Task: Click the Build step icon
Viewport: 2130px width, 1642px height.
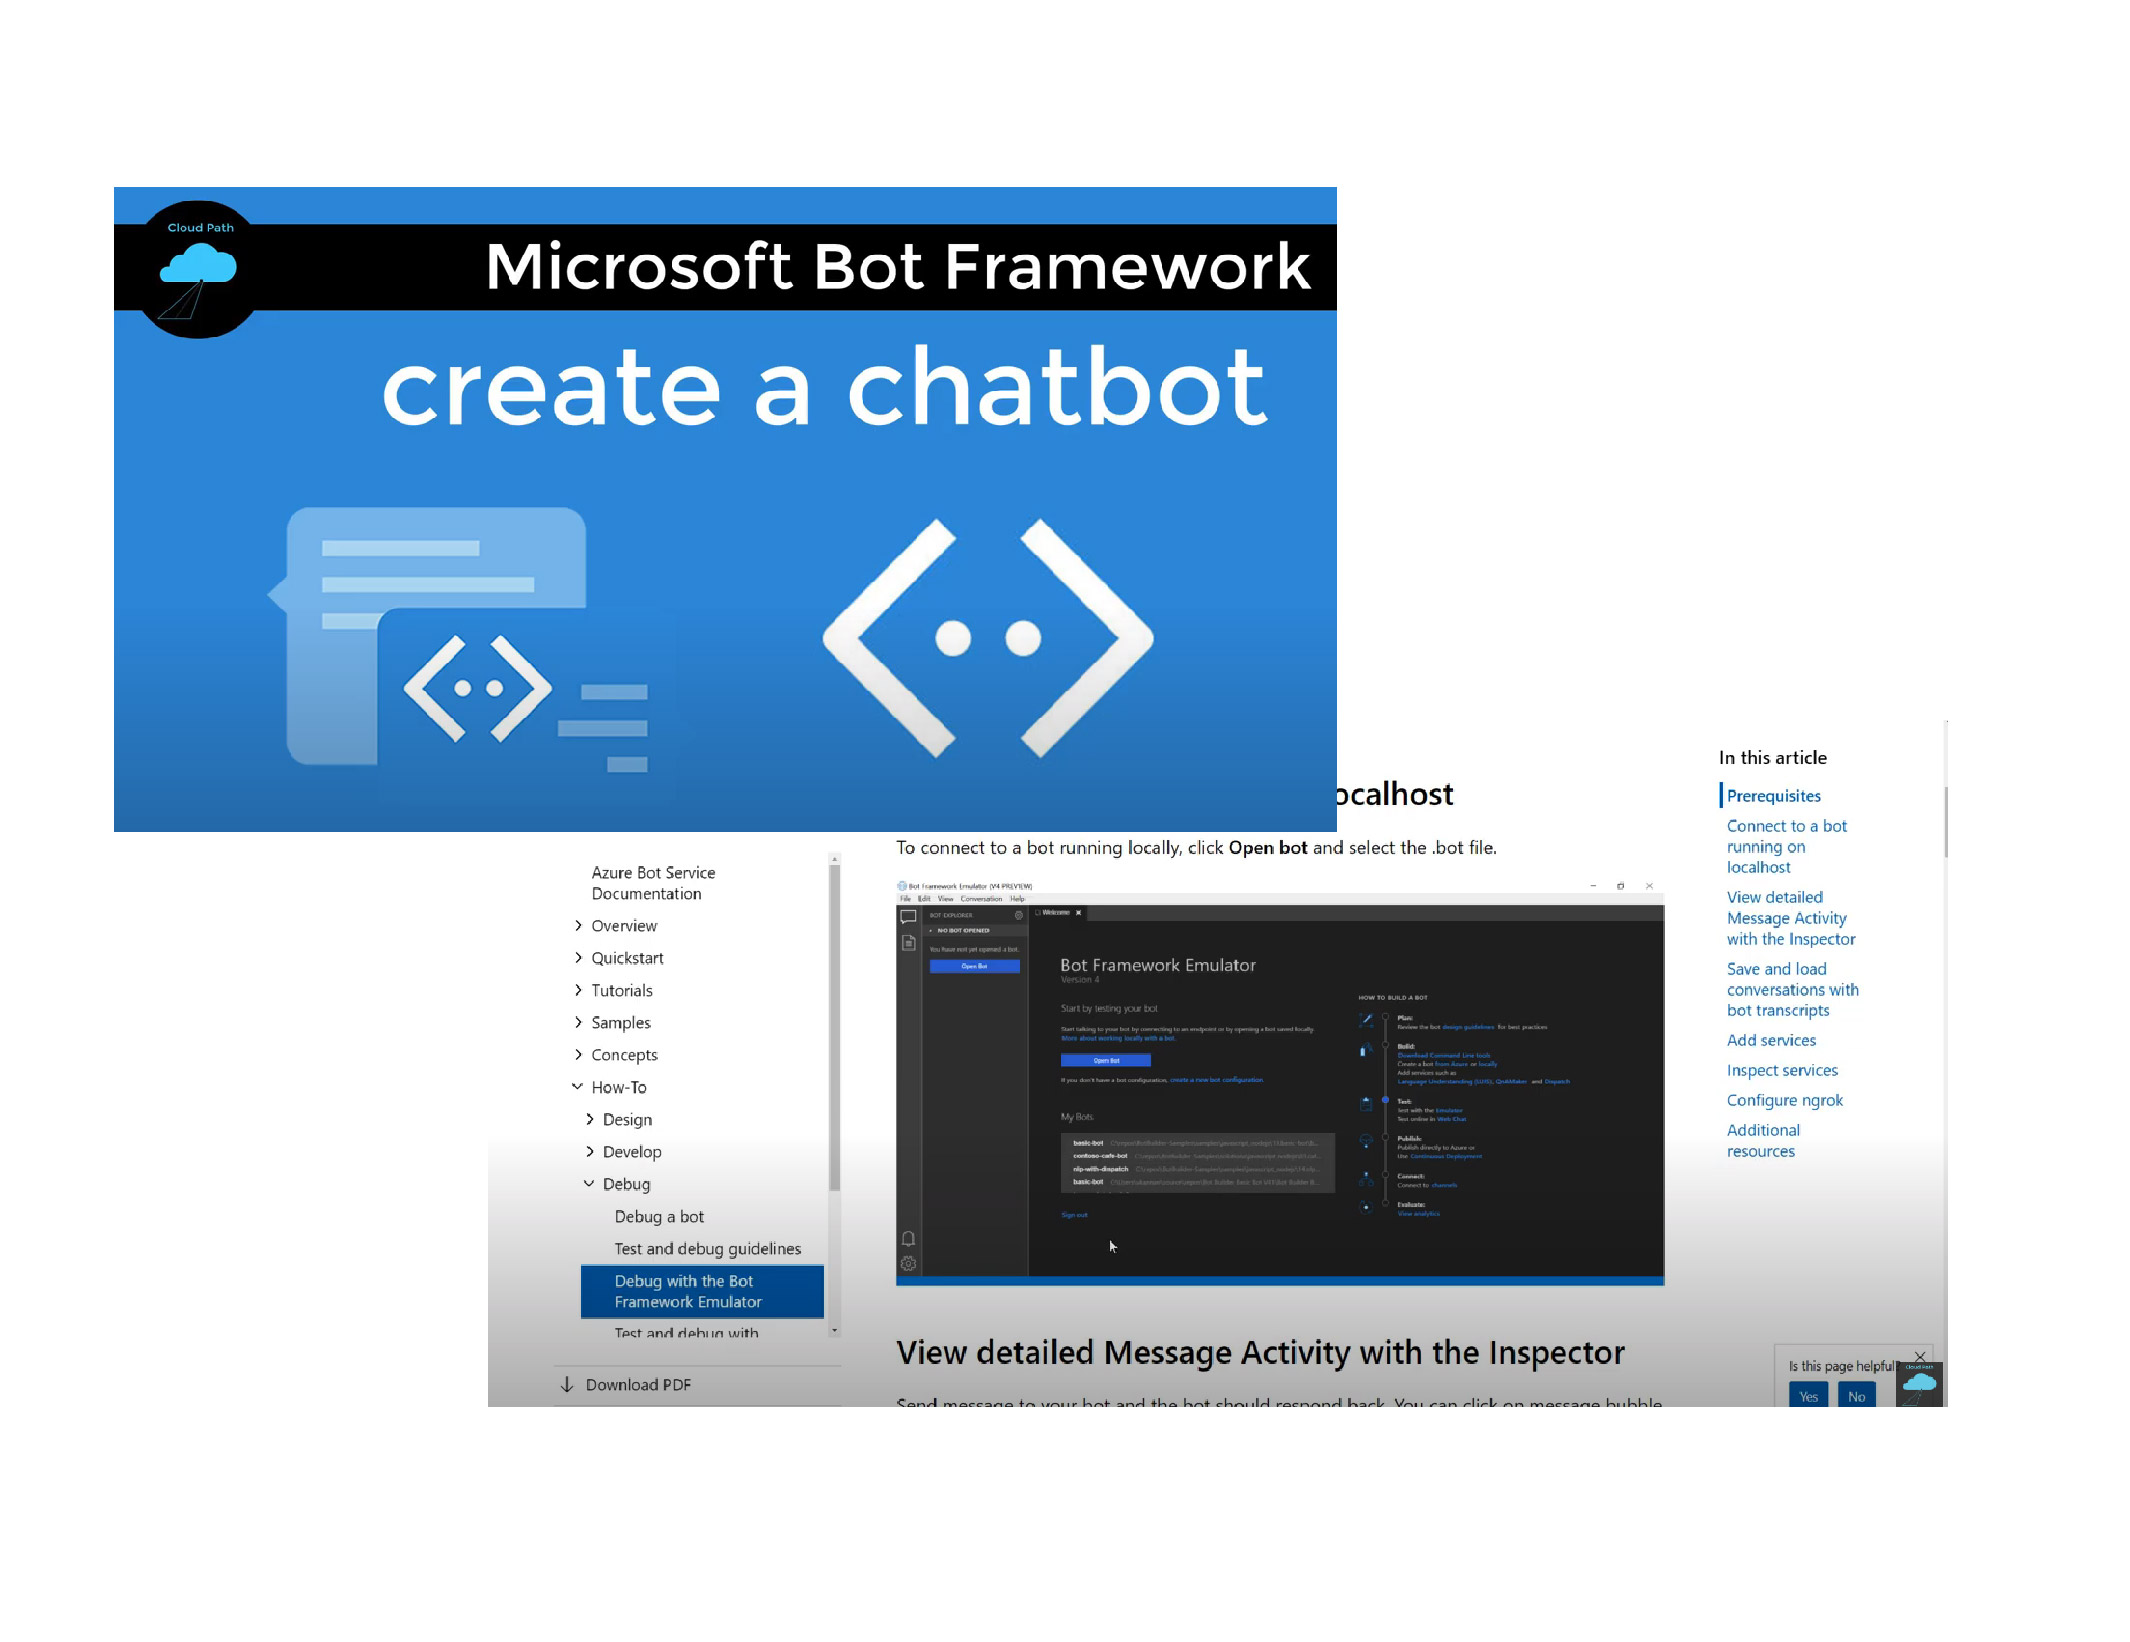Action: (x=1366, y=1050)
